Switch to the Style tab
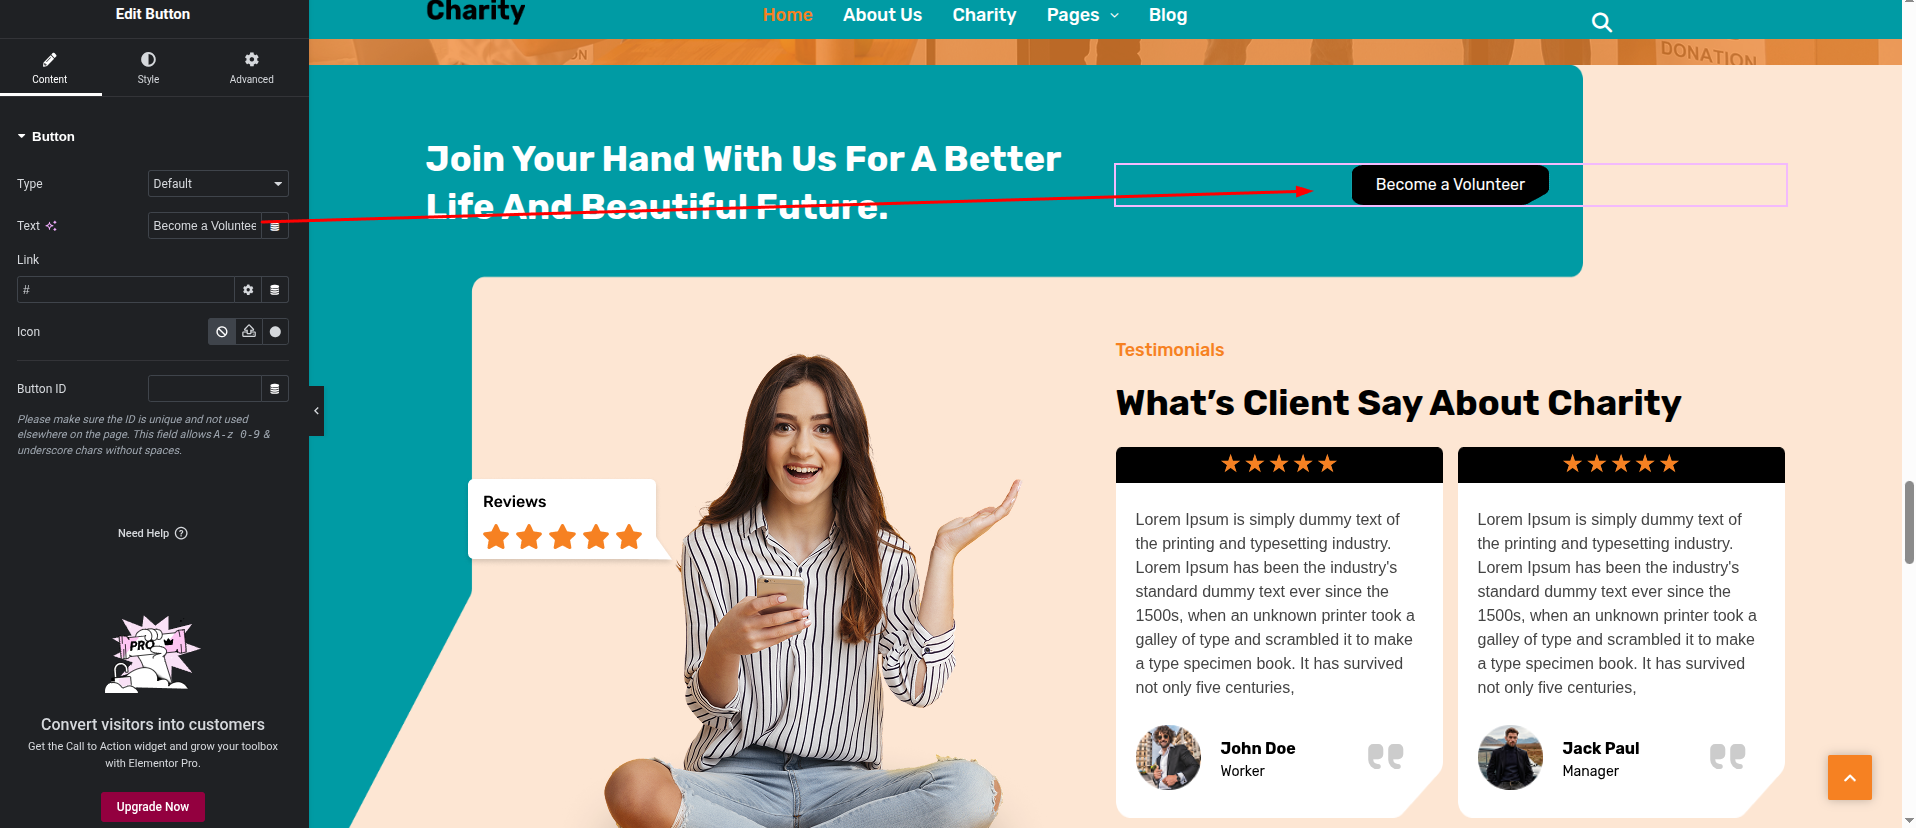This screenshot has width=1916, height=828. 148,68
